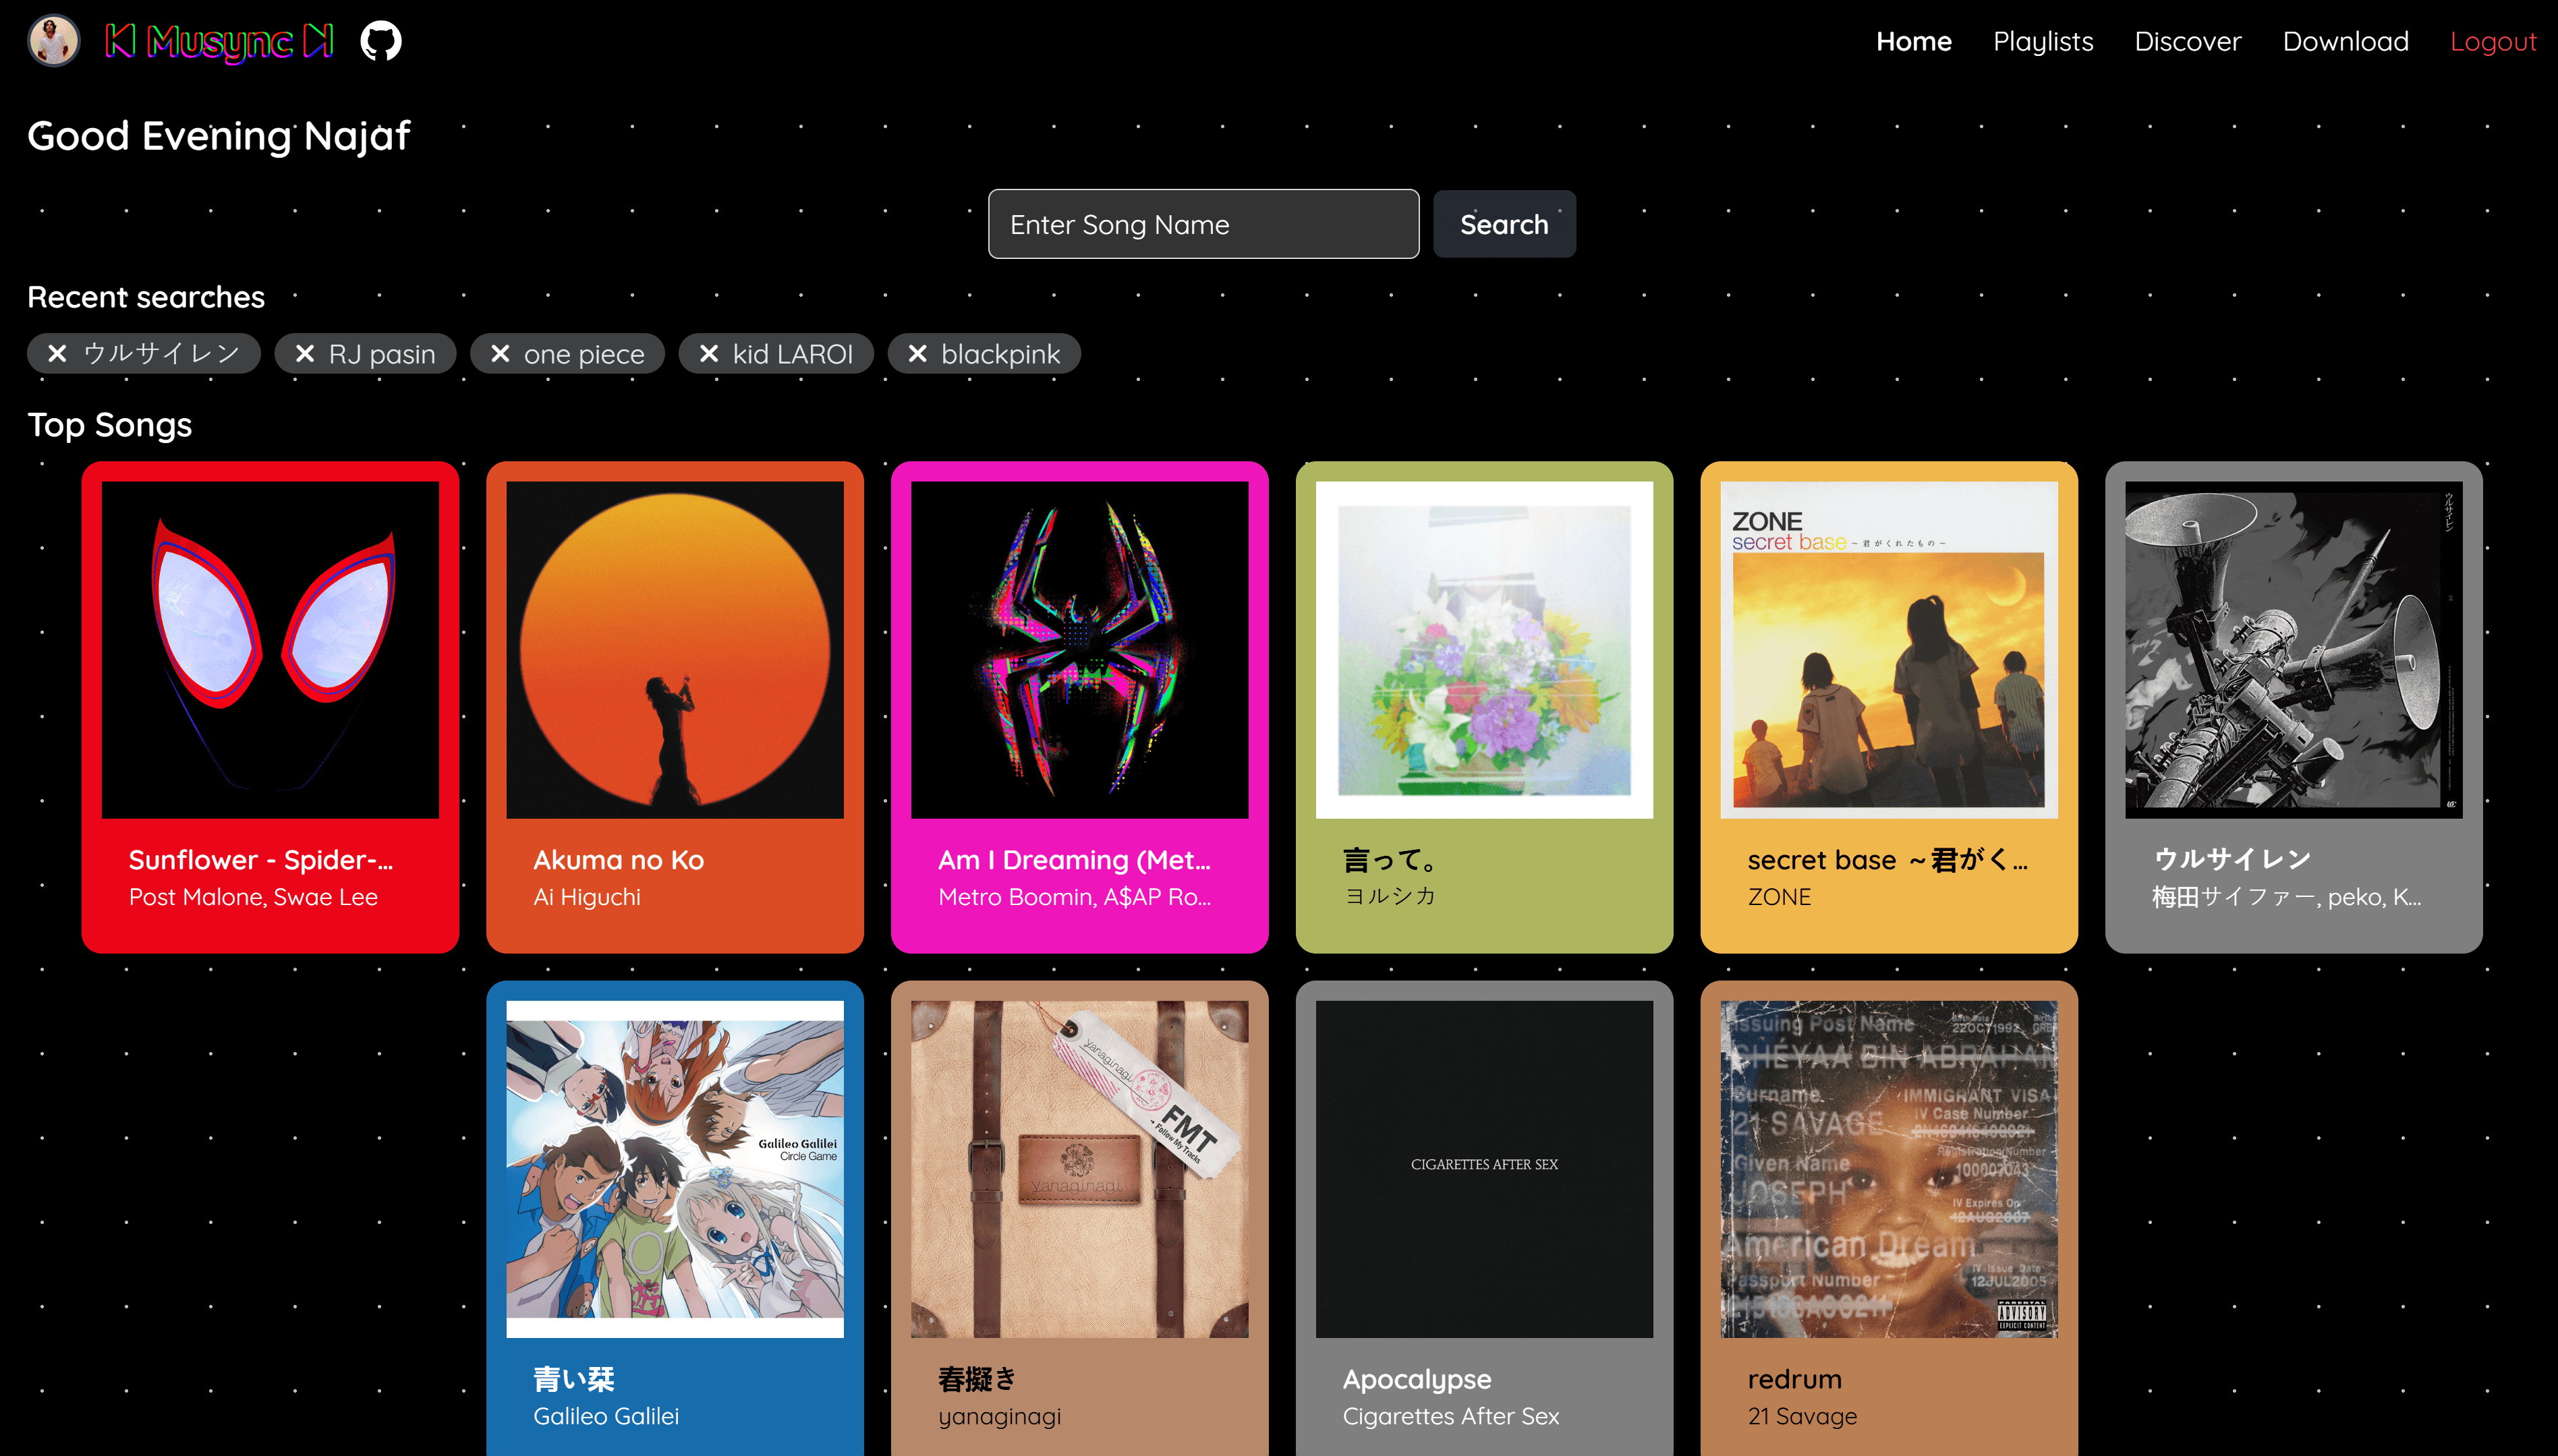Click the ZONE artist name
Screen dimensions: 2558x1456
(1779, 897)
